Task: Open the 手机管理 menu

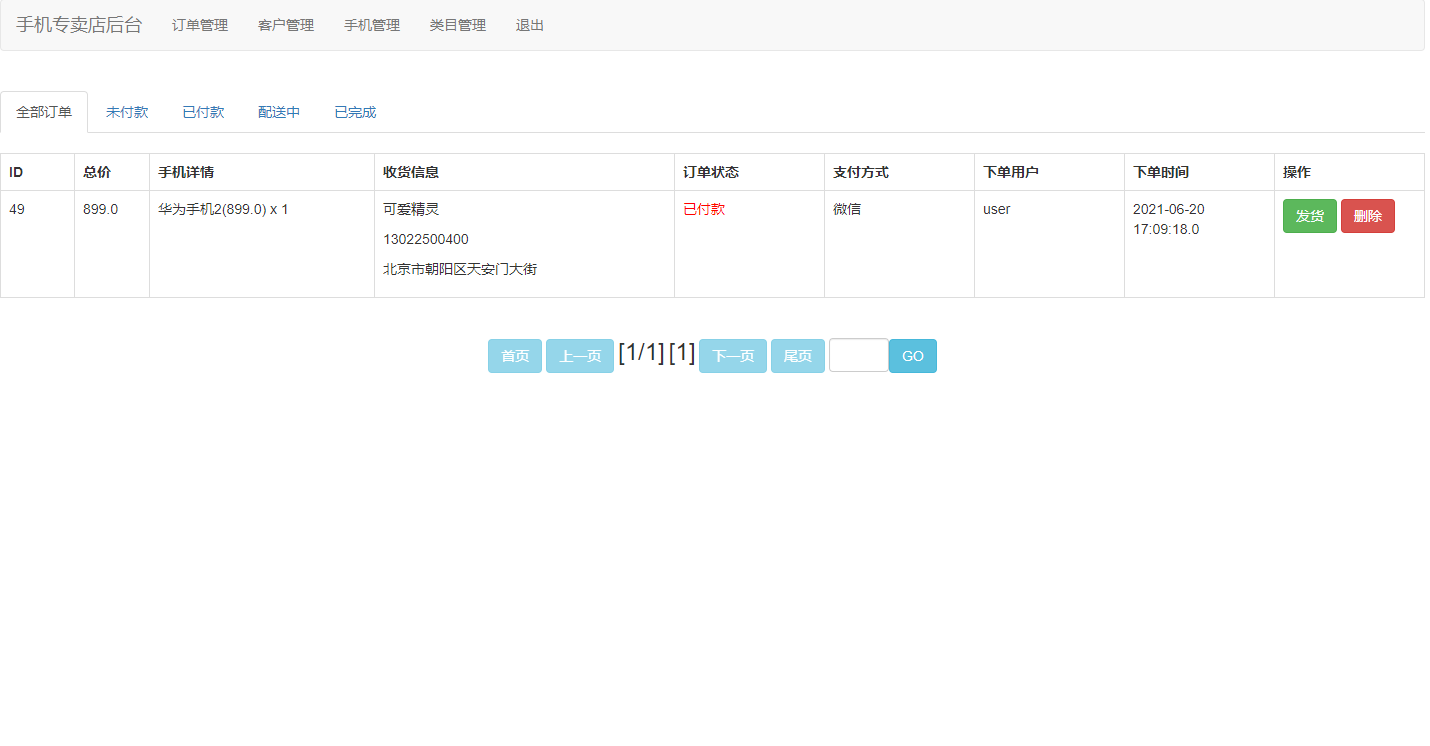Action: [x=371, y=25]
